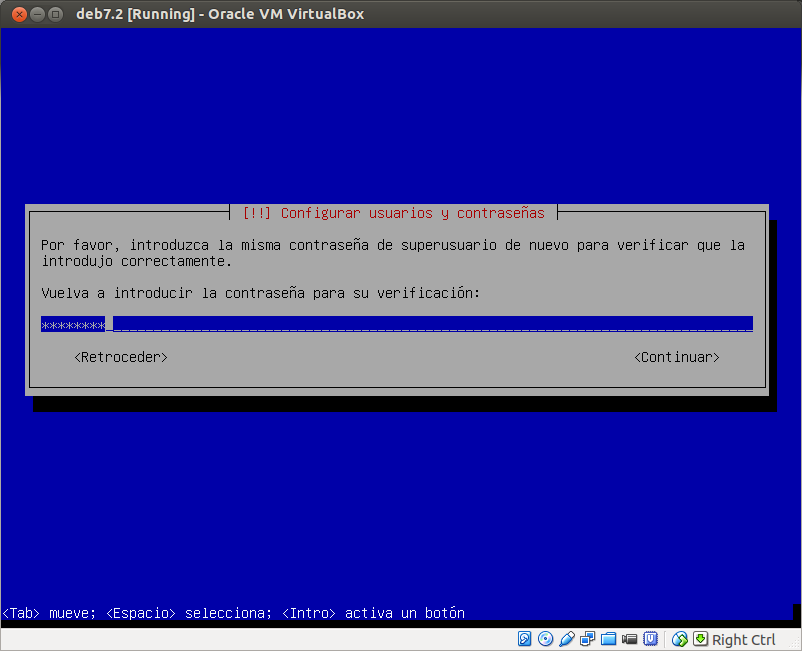Open the shared folders status icon
Viewport: 802px width, 651px height.
point(609,638)
